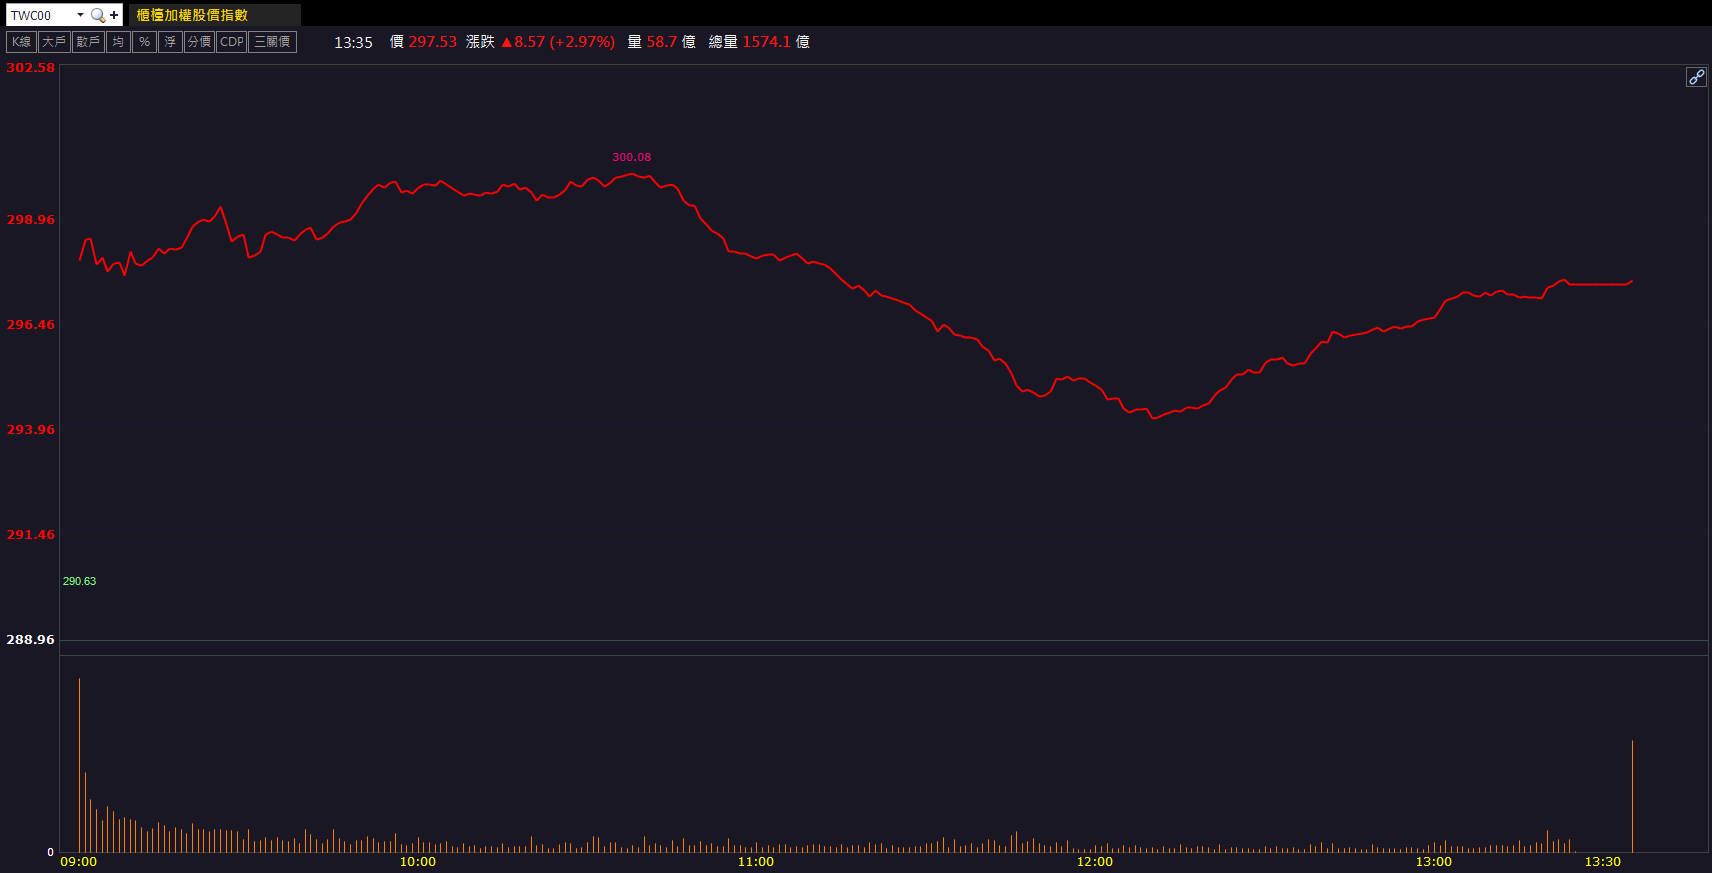Open the TWC00 symbol dropdown arrow
This screenshot has height=873, width=1712.
pyautogui.click(x=80, y=15)
